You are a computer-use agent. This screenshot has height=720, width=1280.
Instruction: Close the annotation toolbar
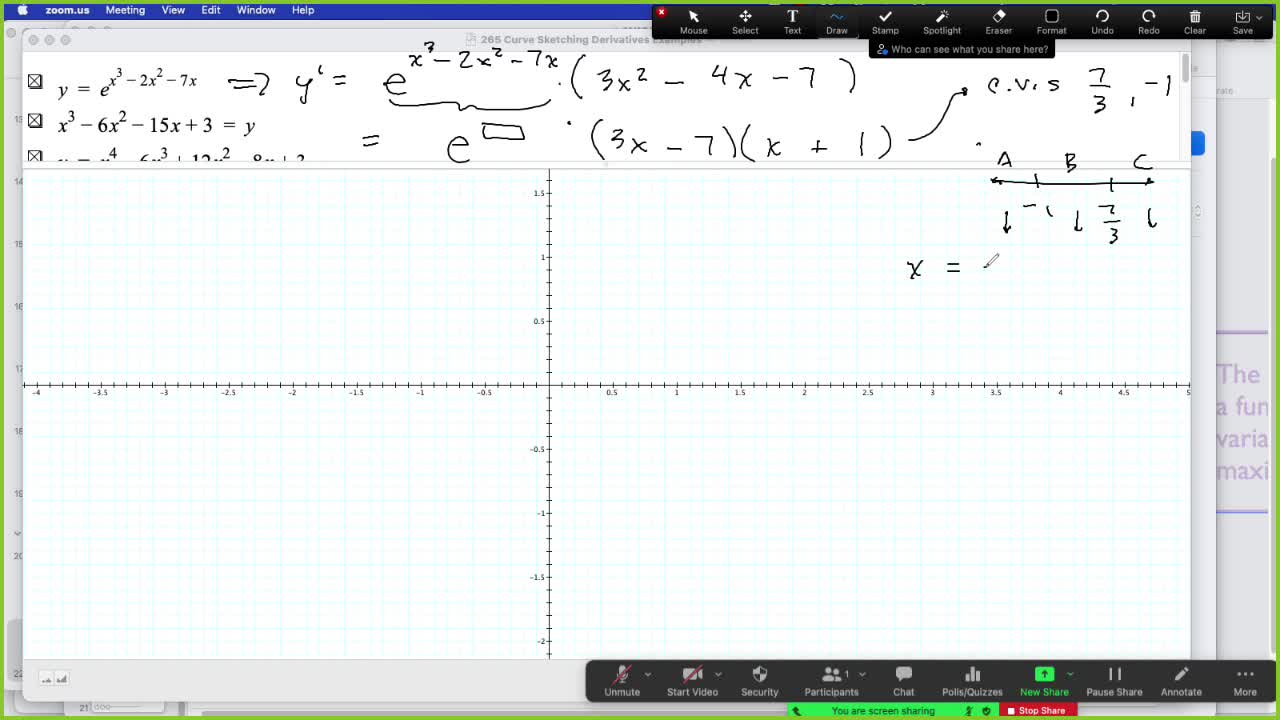pyautogui.click(x=661, y=12)
